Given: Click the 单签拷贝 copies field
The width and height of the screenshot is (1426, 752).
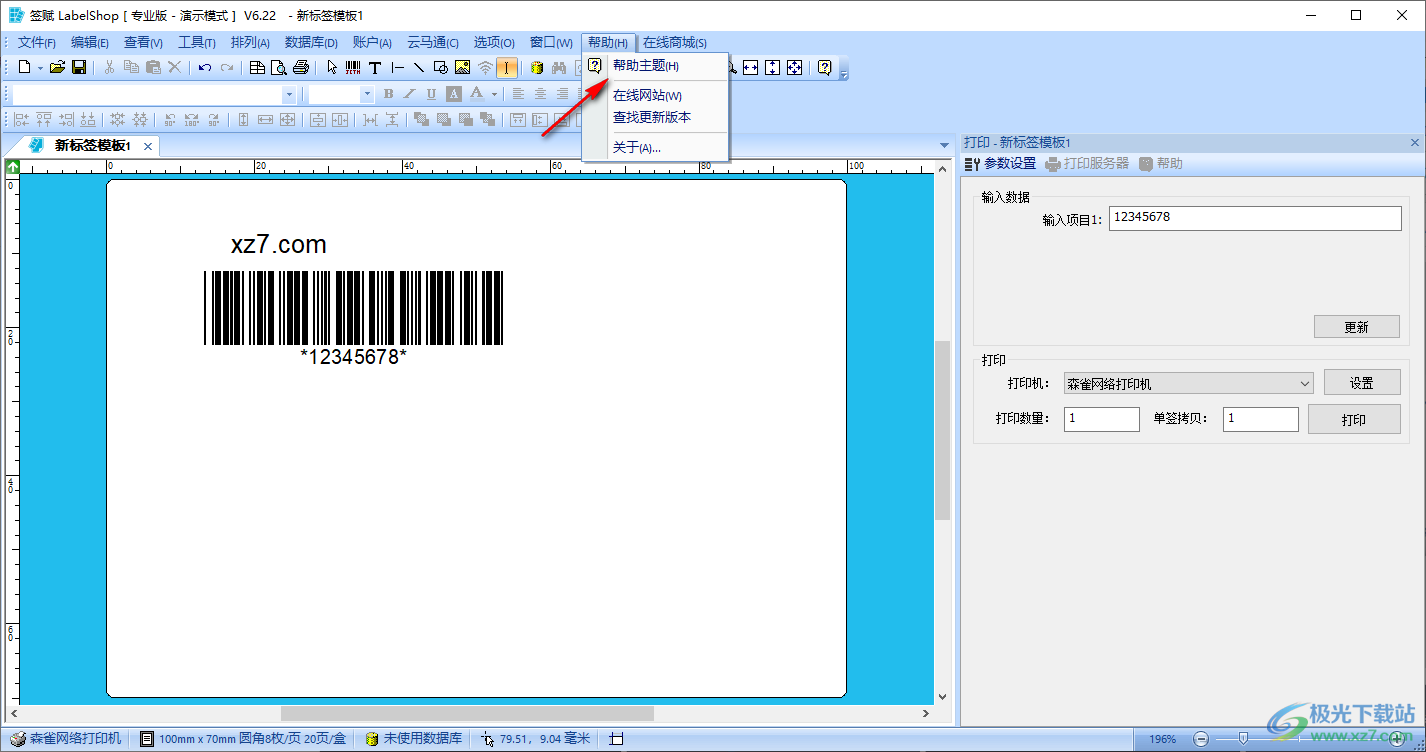Looking at the screenshot, I should click(x=1261, y=419).
